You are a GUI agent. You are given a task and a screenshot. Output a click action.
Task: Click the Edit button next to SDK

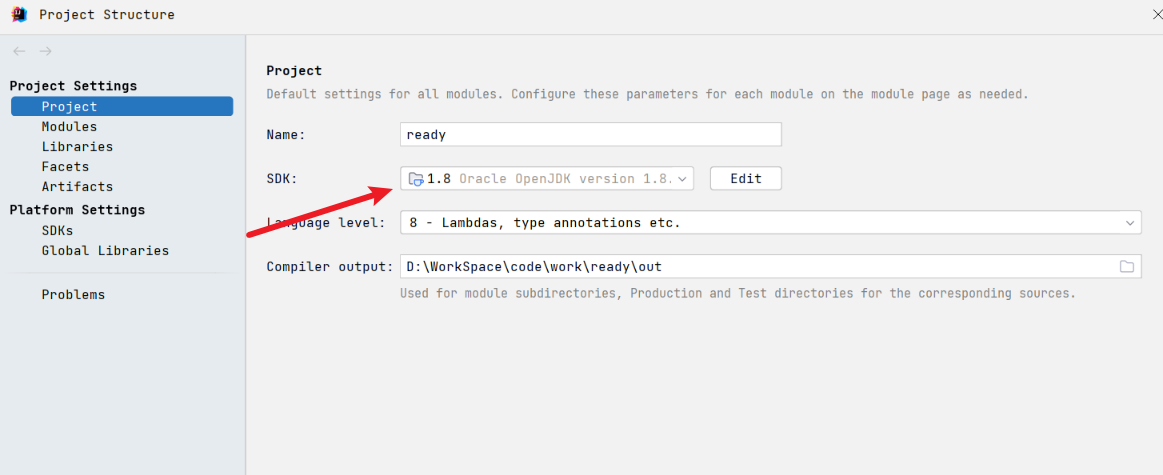(746, 179)
